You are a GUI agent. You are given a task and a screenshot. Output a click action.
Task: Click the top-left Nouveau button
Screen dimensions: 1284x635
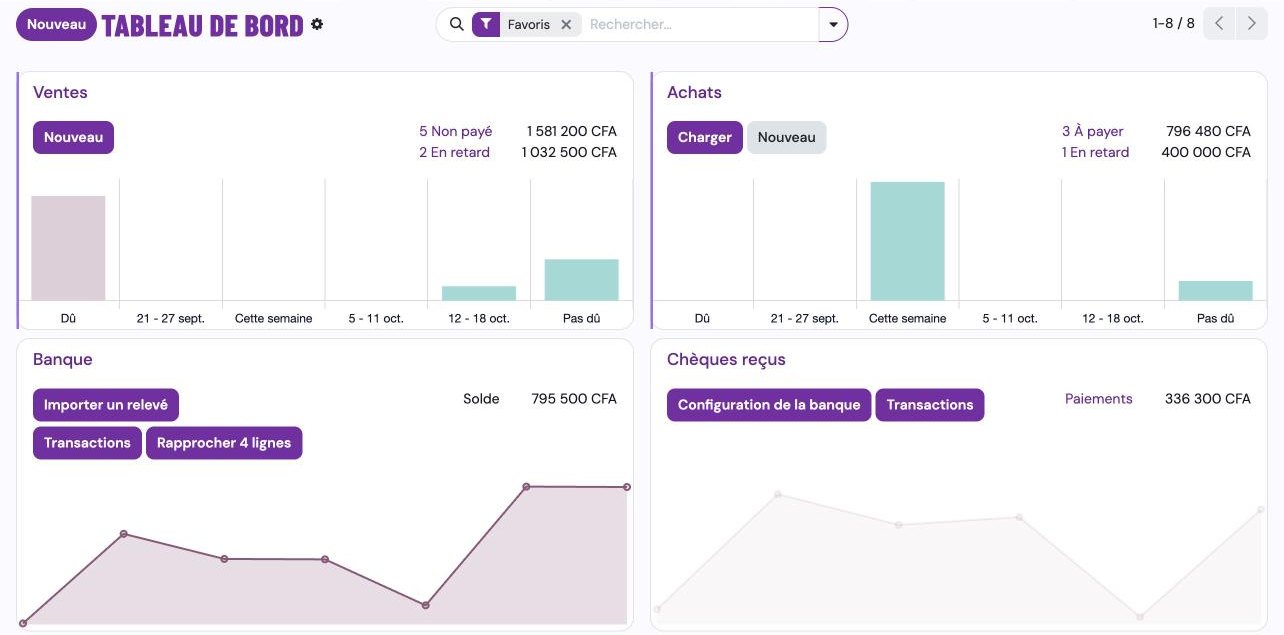tap(56, 24)
